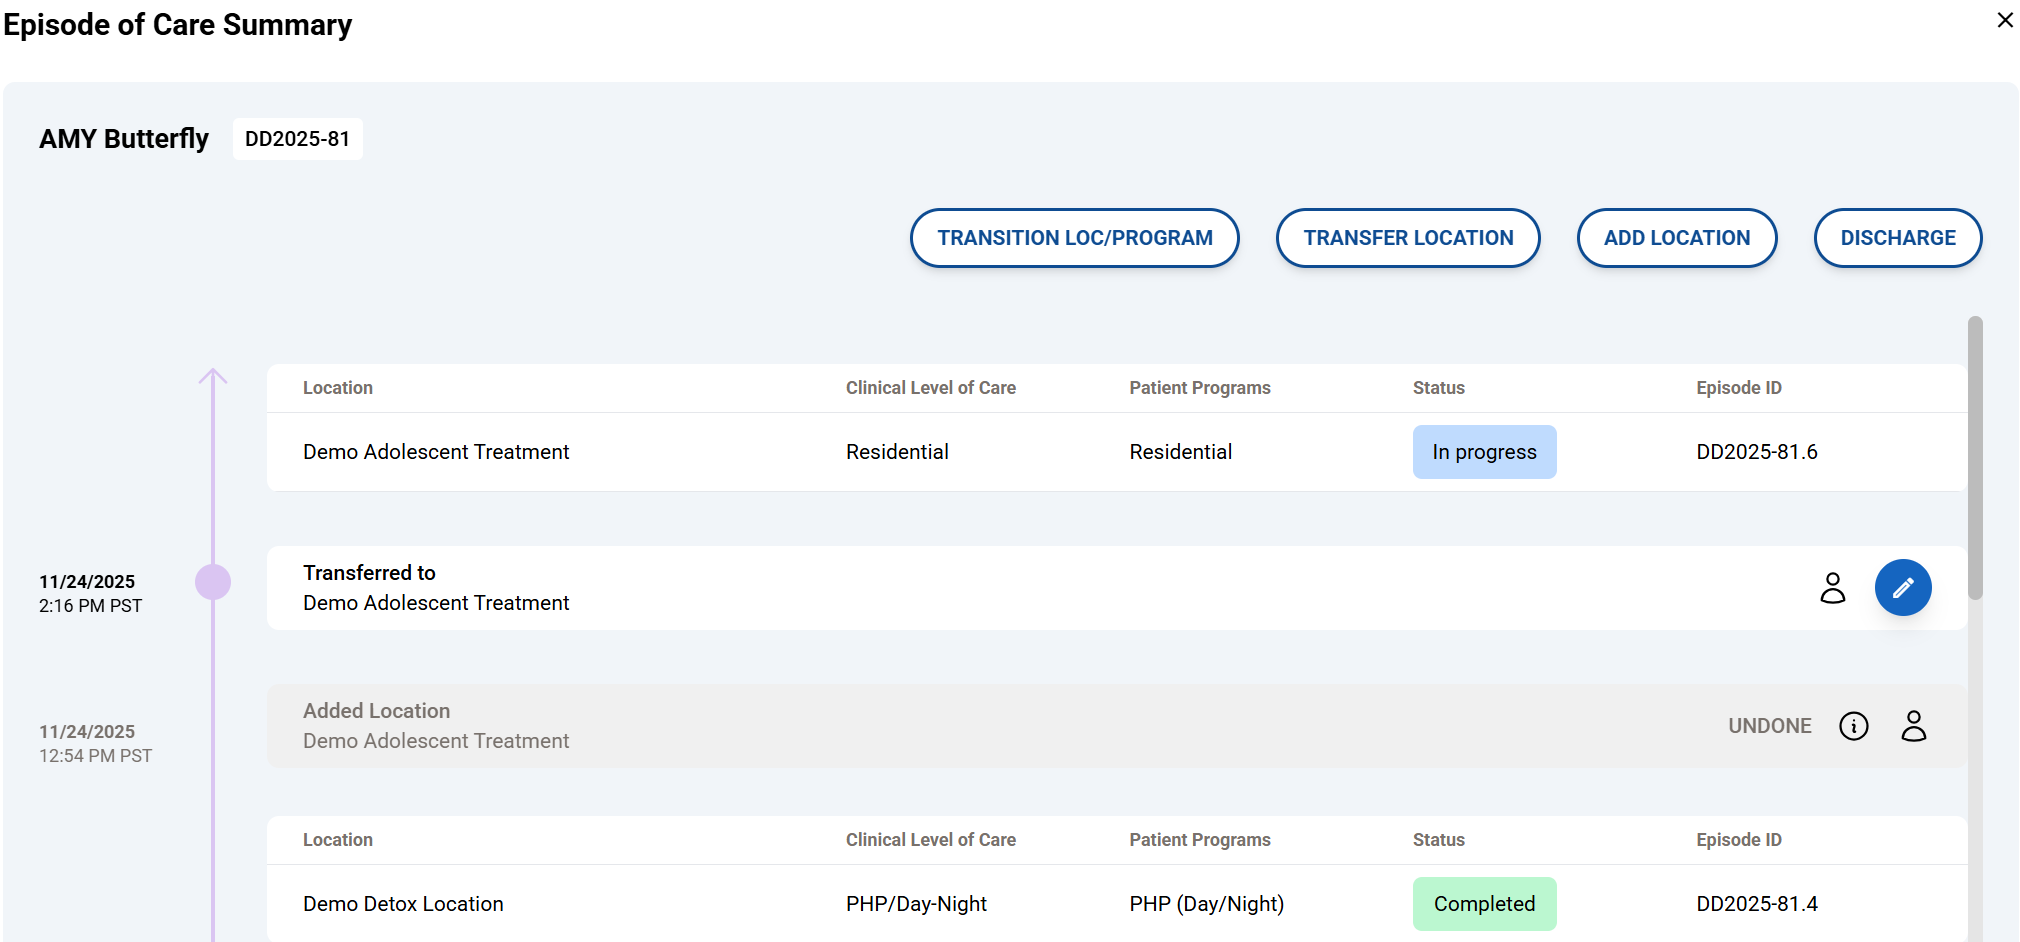Click the DD2025-81 patient ID tag

point(297,139)
